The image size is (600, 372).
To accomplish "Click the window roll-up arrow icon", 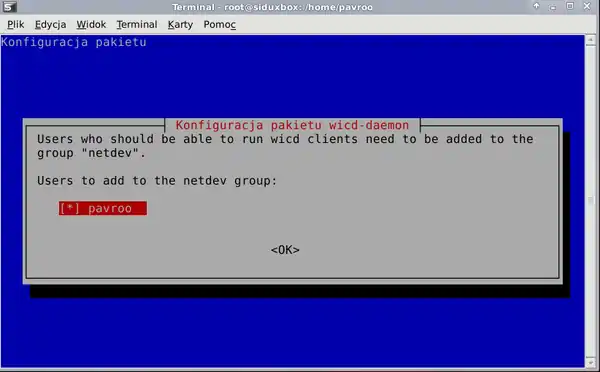I will pos(536,6).
